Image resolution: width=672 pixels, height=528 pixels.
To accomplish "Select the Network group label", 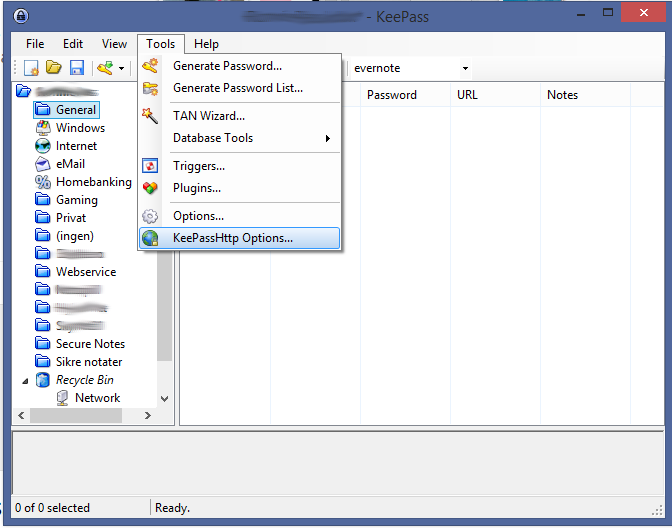I will (97, 398).
